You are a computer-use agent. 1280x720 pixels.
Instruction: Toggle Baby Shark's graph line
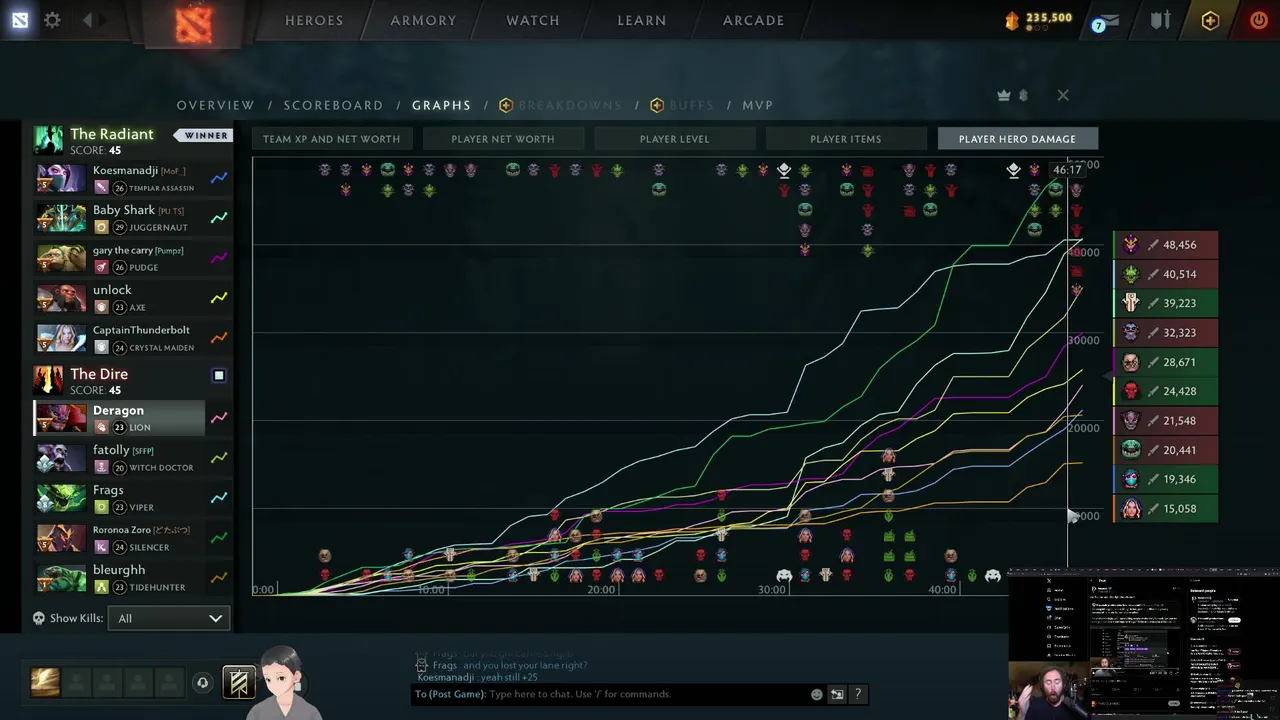(219, 217)
